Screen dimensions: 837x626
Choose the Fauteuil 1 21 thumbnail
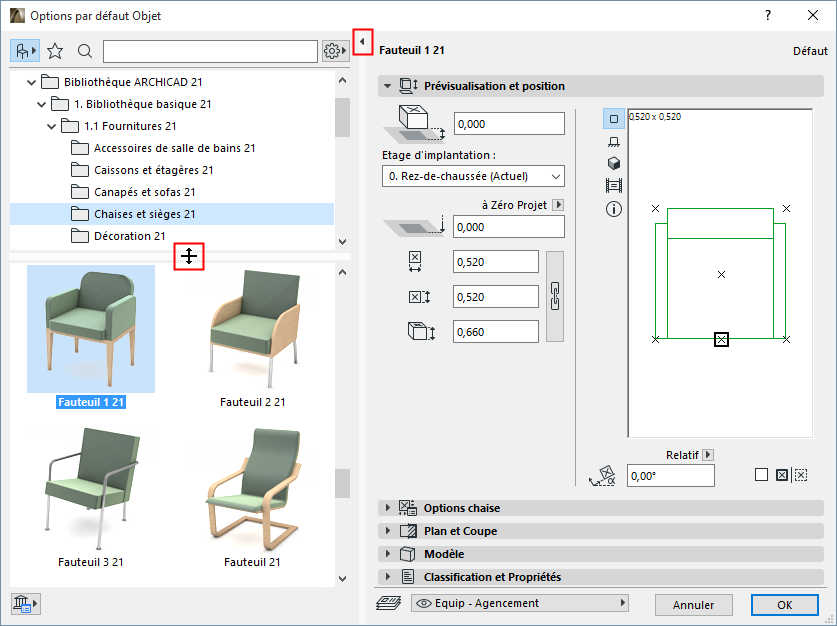(91, 329)
